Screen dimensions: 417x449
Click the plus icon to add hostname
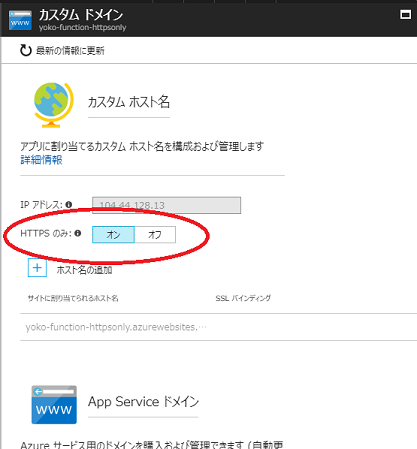pos(37,268)
